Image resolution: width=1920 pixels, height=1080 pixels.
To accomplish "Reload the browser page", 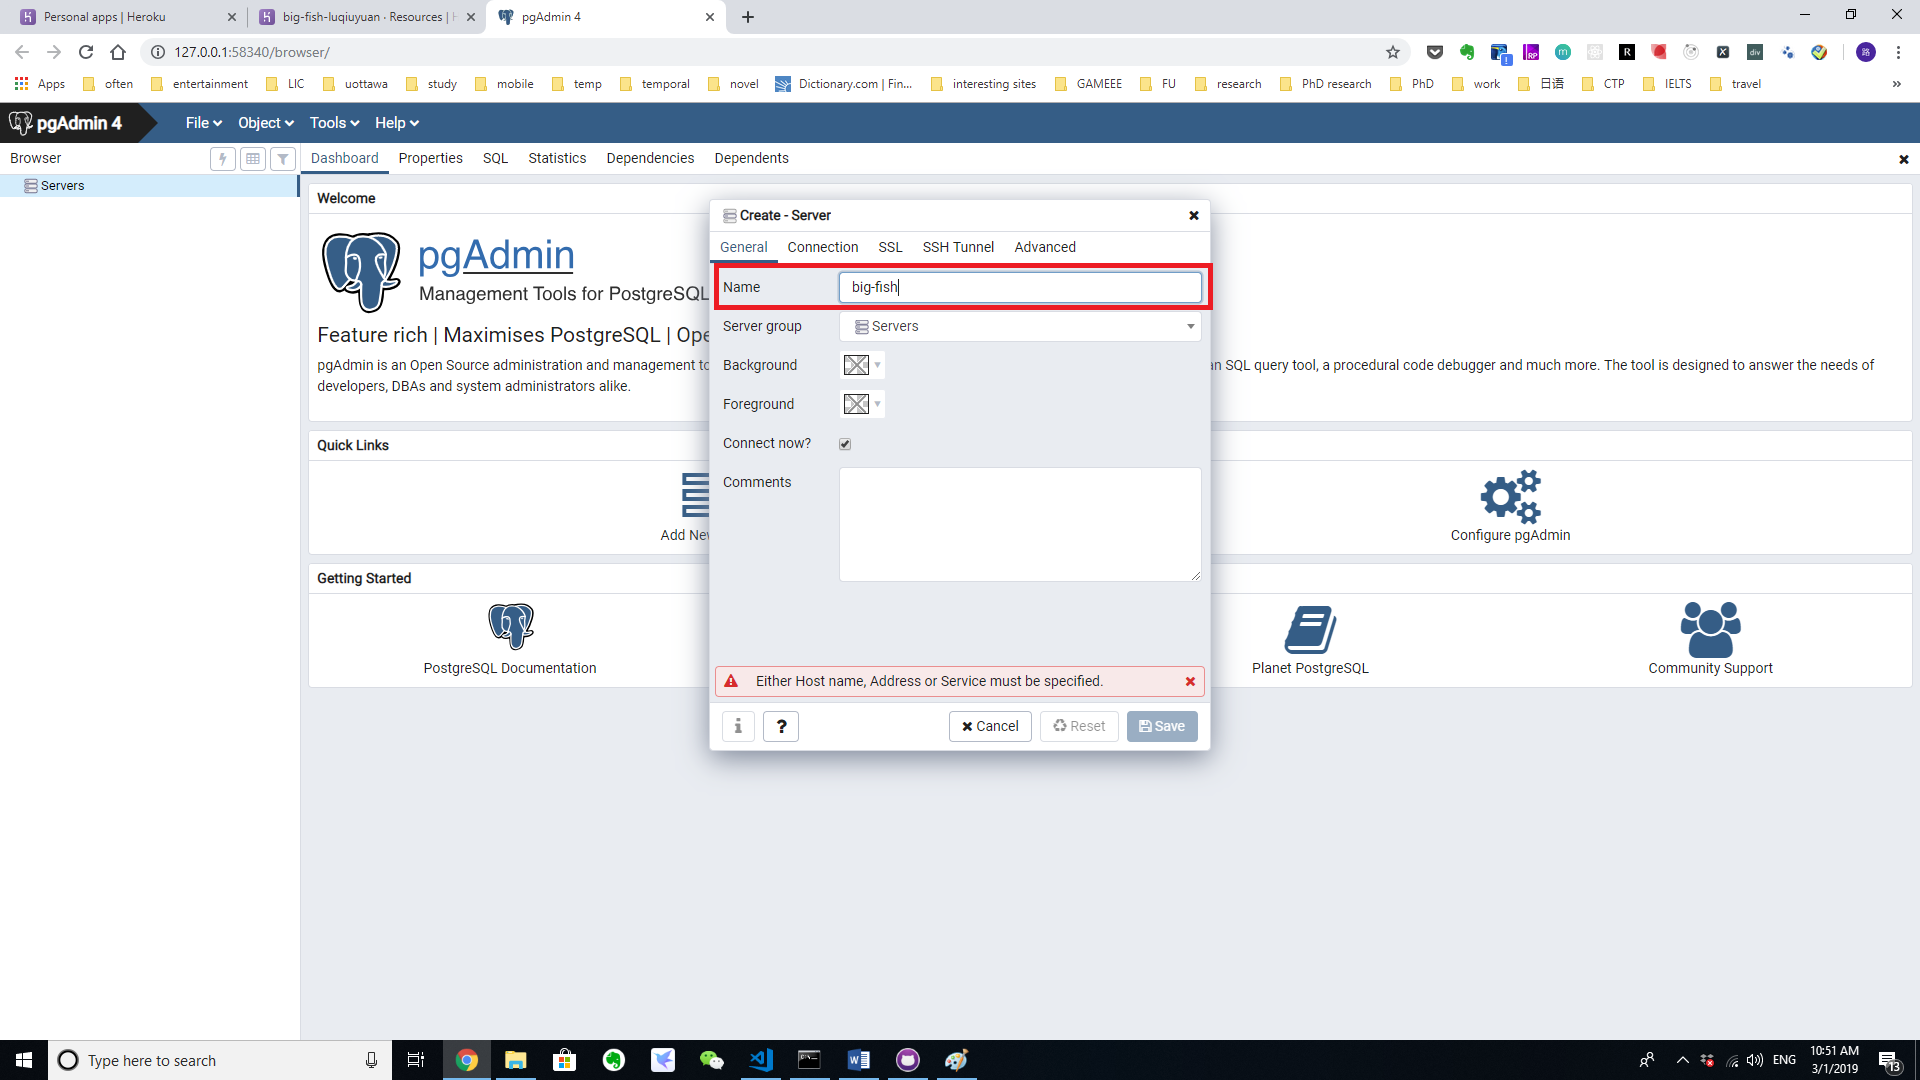I will 86,52.
